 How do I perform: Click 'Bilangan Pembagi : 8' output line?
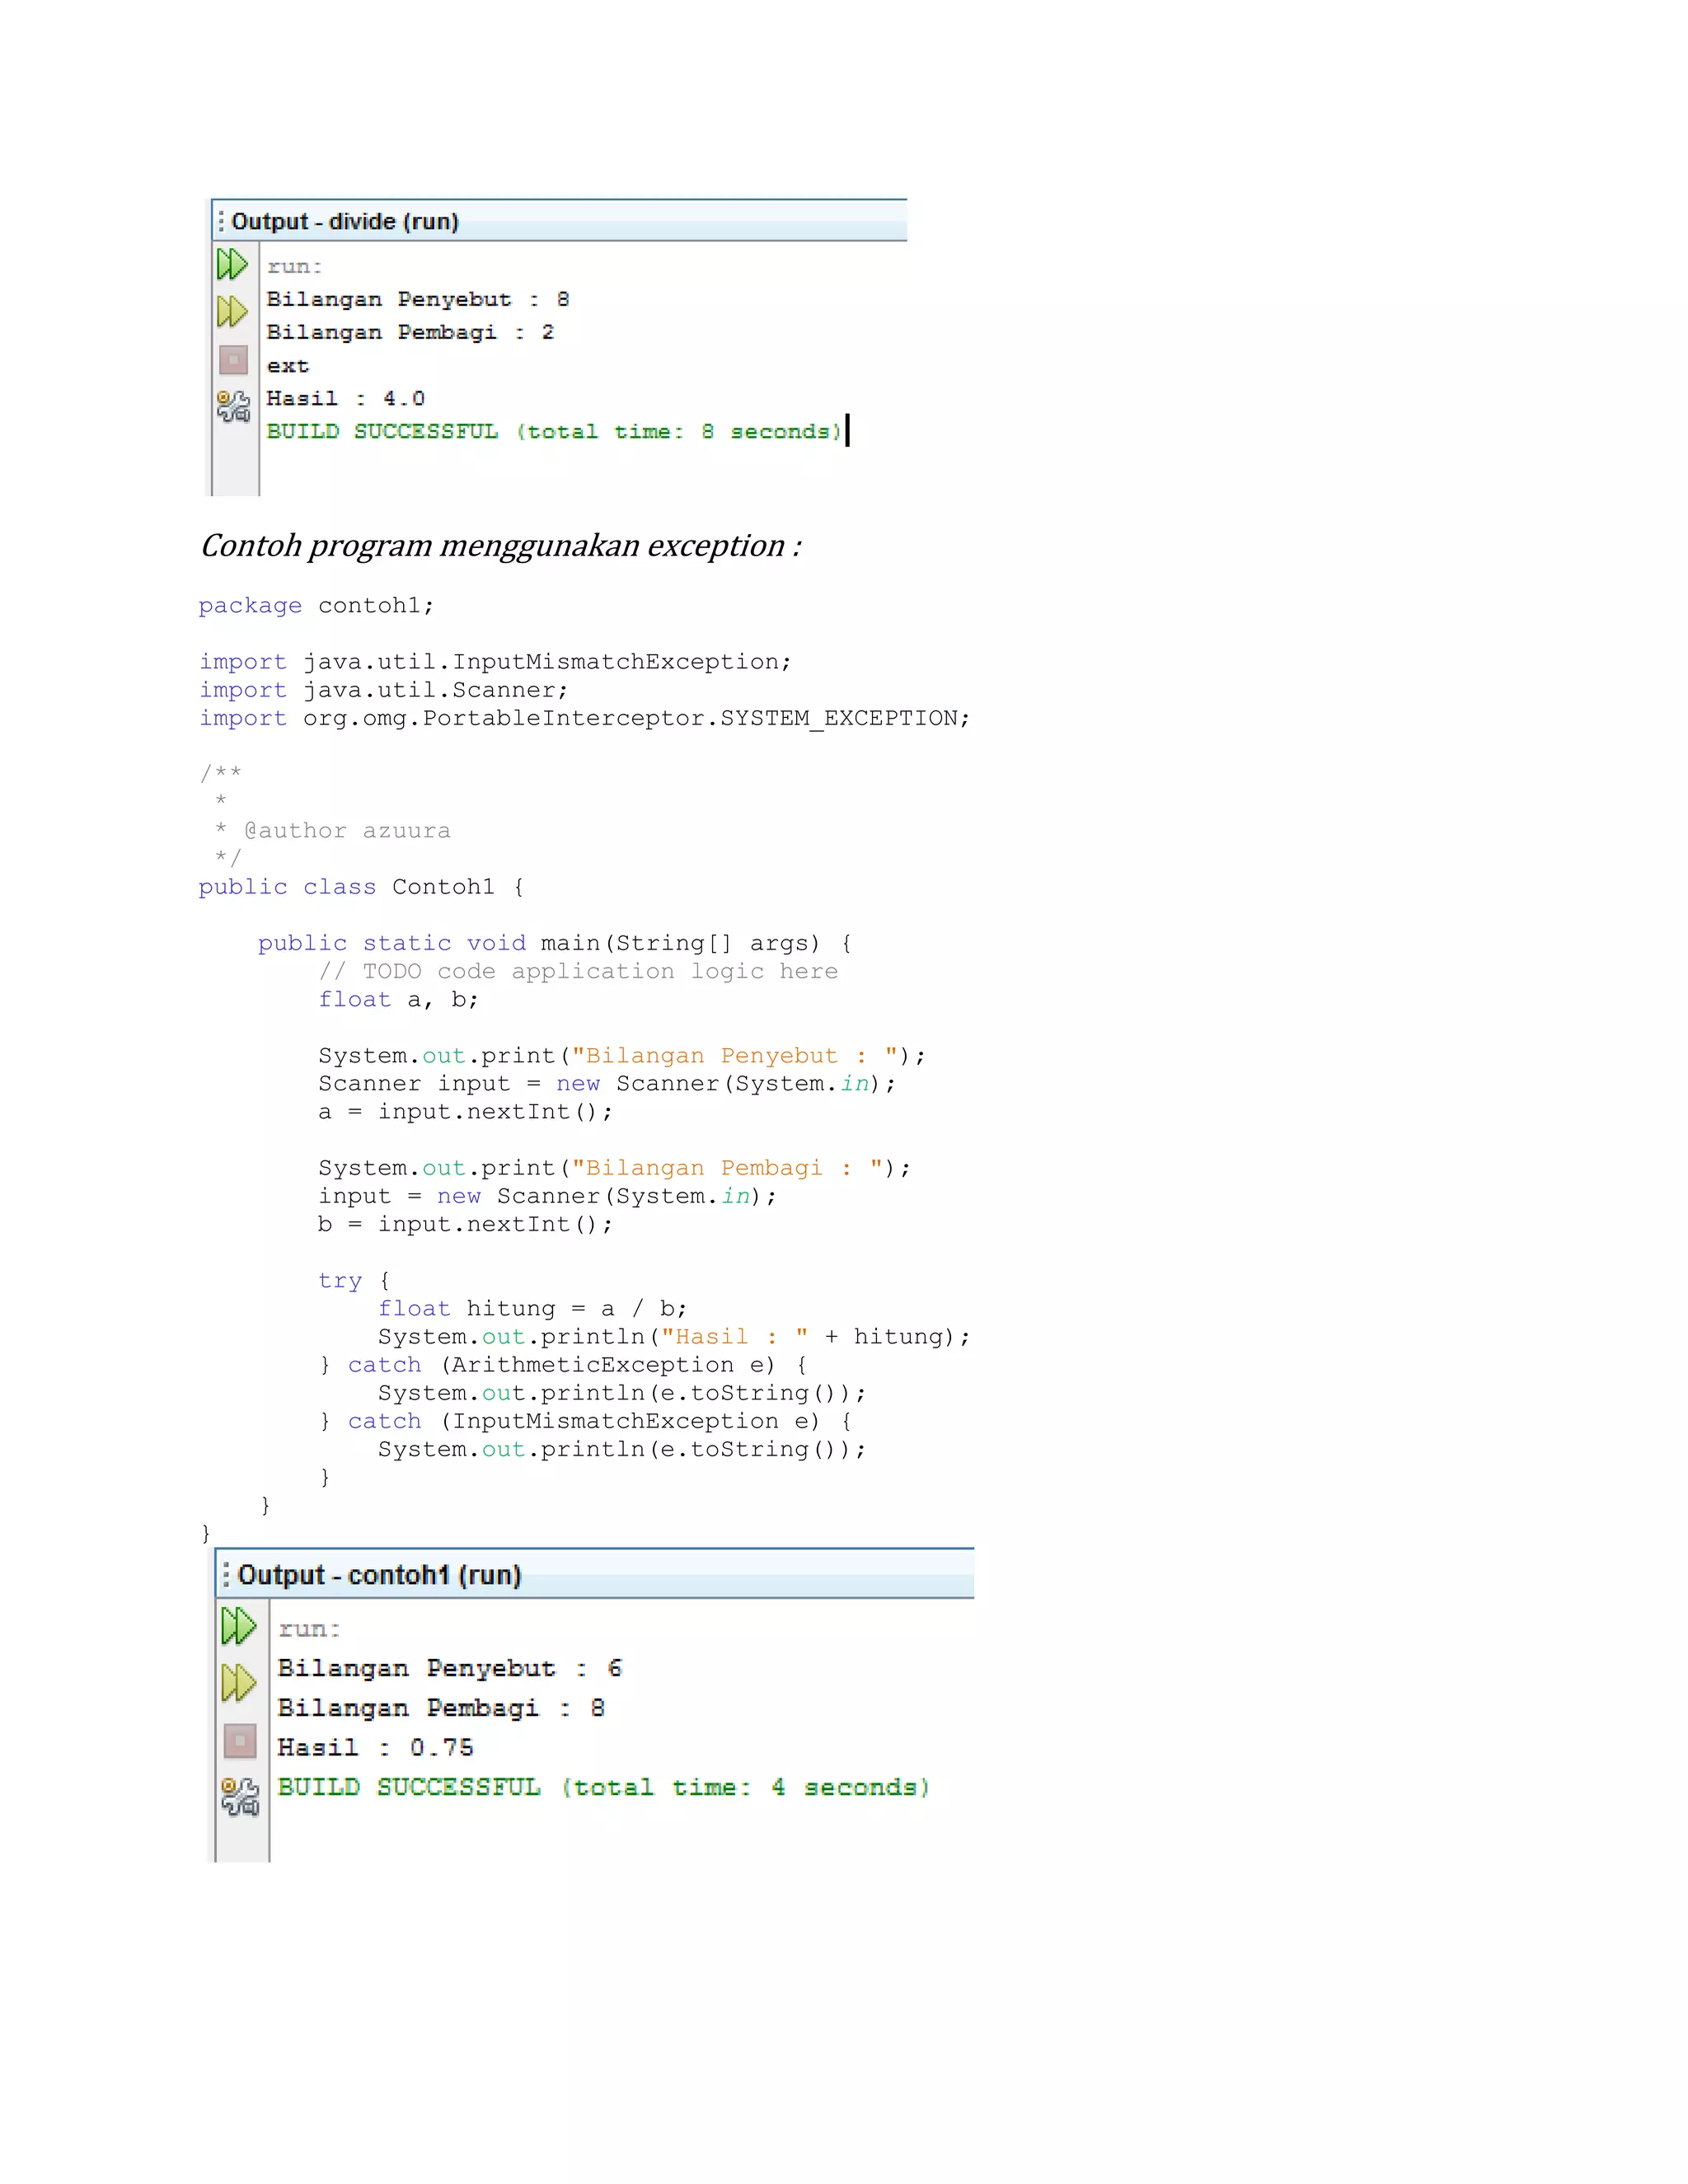tap(441, 1708)
